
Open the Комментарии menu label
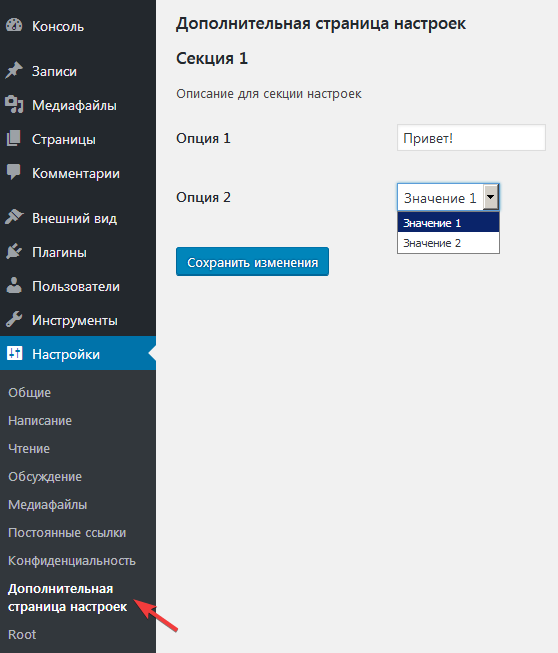point(76,173)
